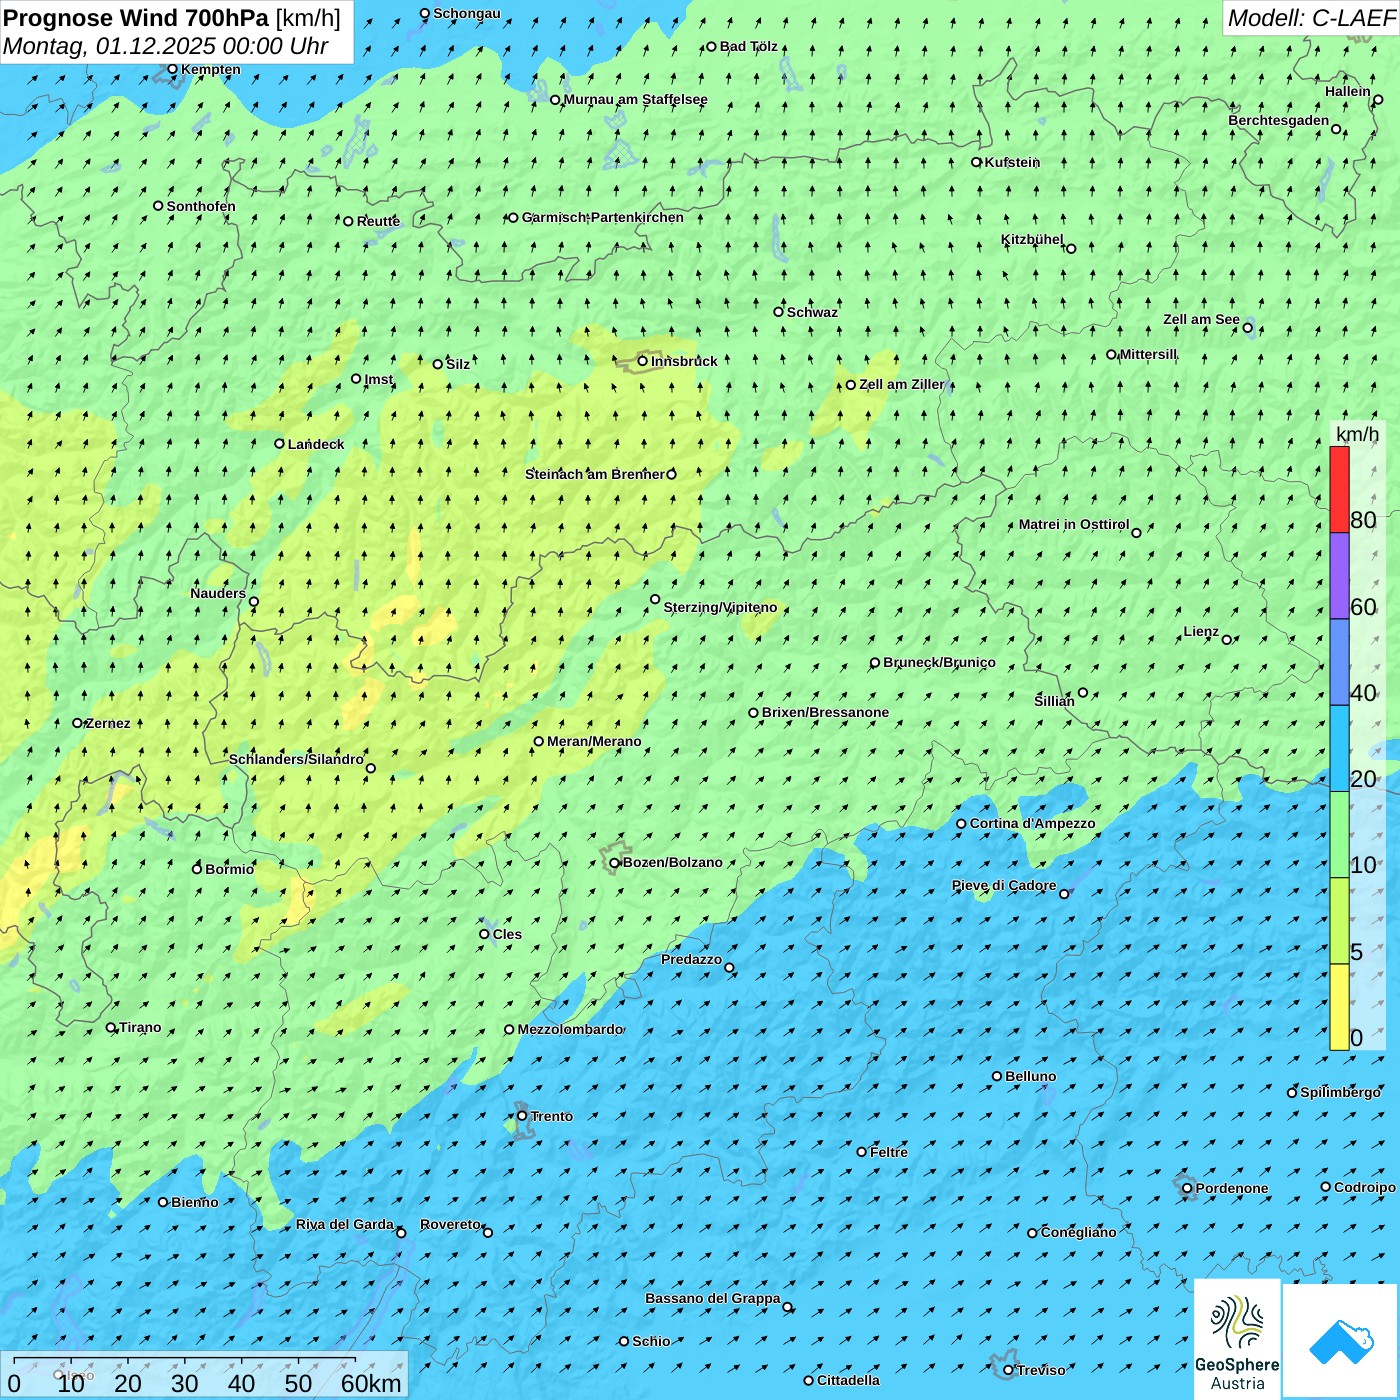This screenshot has width=1400, height=1400.
Task: Click the Innsbruck city marker circle
Action: point(643,362)
